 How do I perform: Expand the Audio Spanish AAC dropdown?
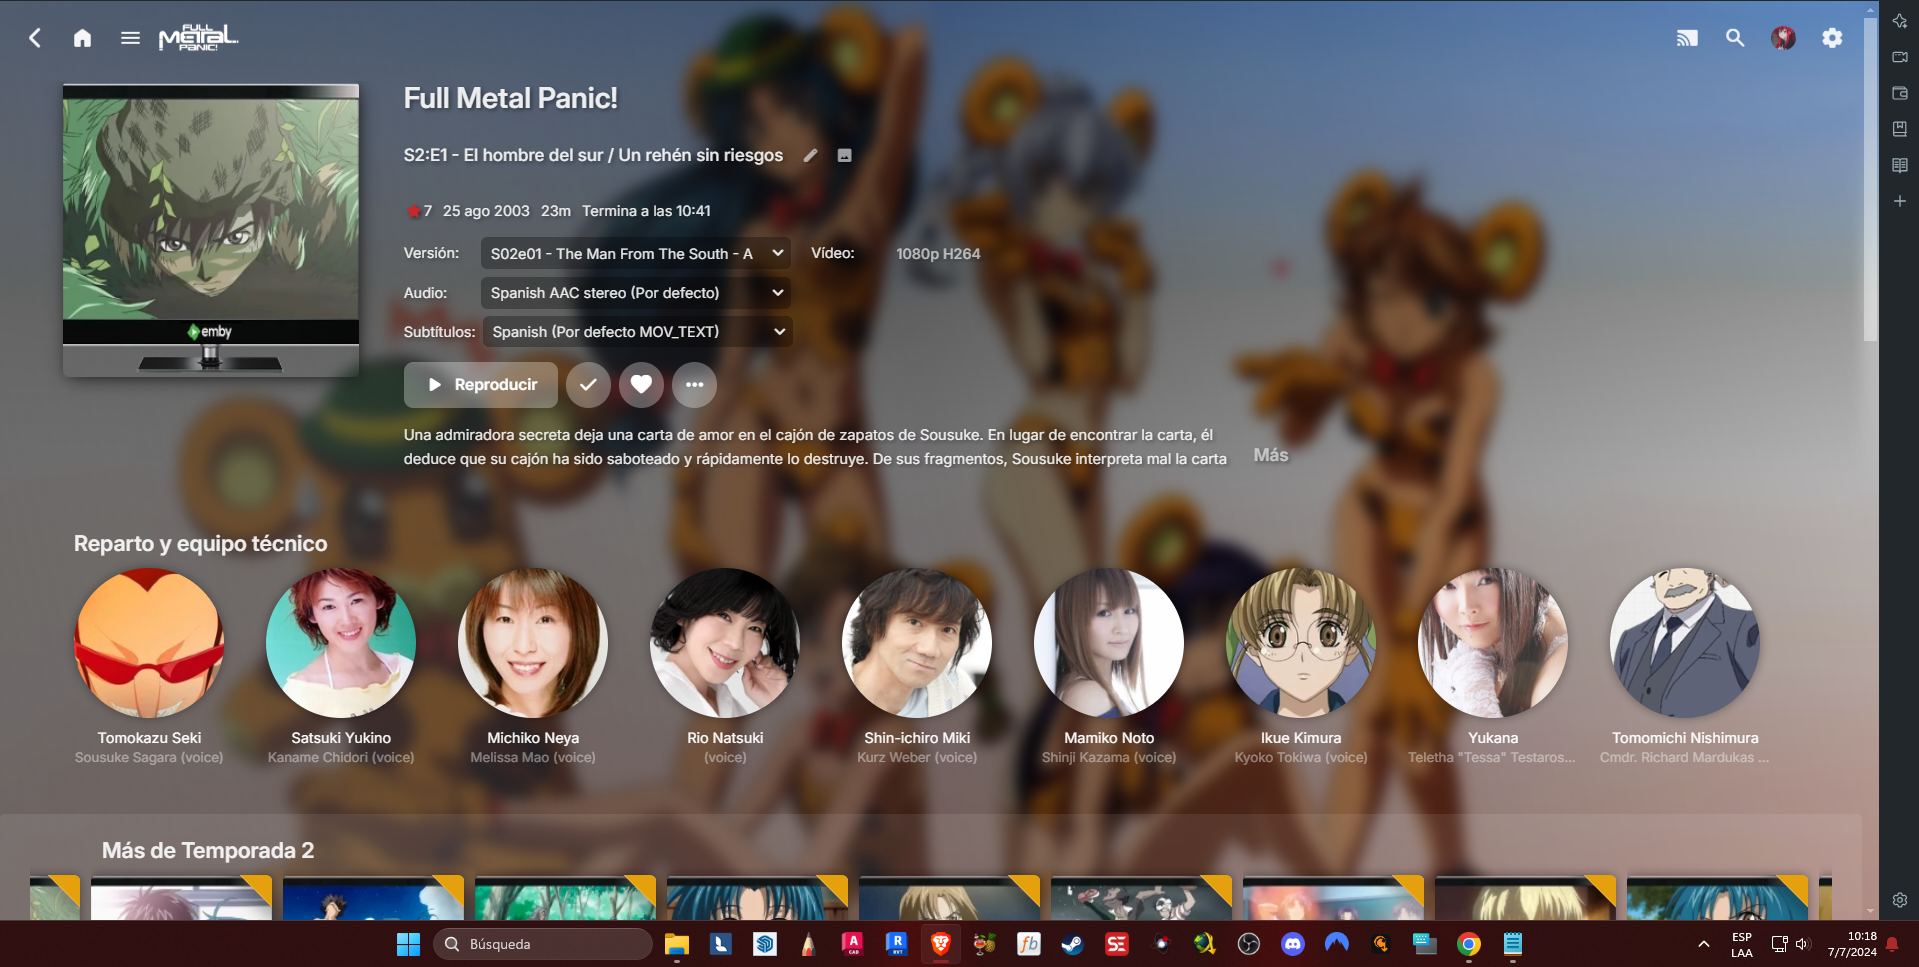coord(636,293)
